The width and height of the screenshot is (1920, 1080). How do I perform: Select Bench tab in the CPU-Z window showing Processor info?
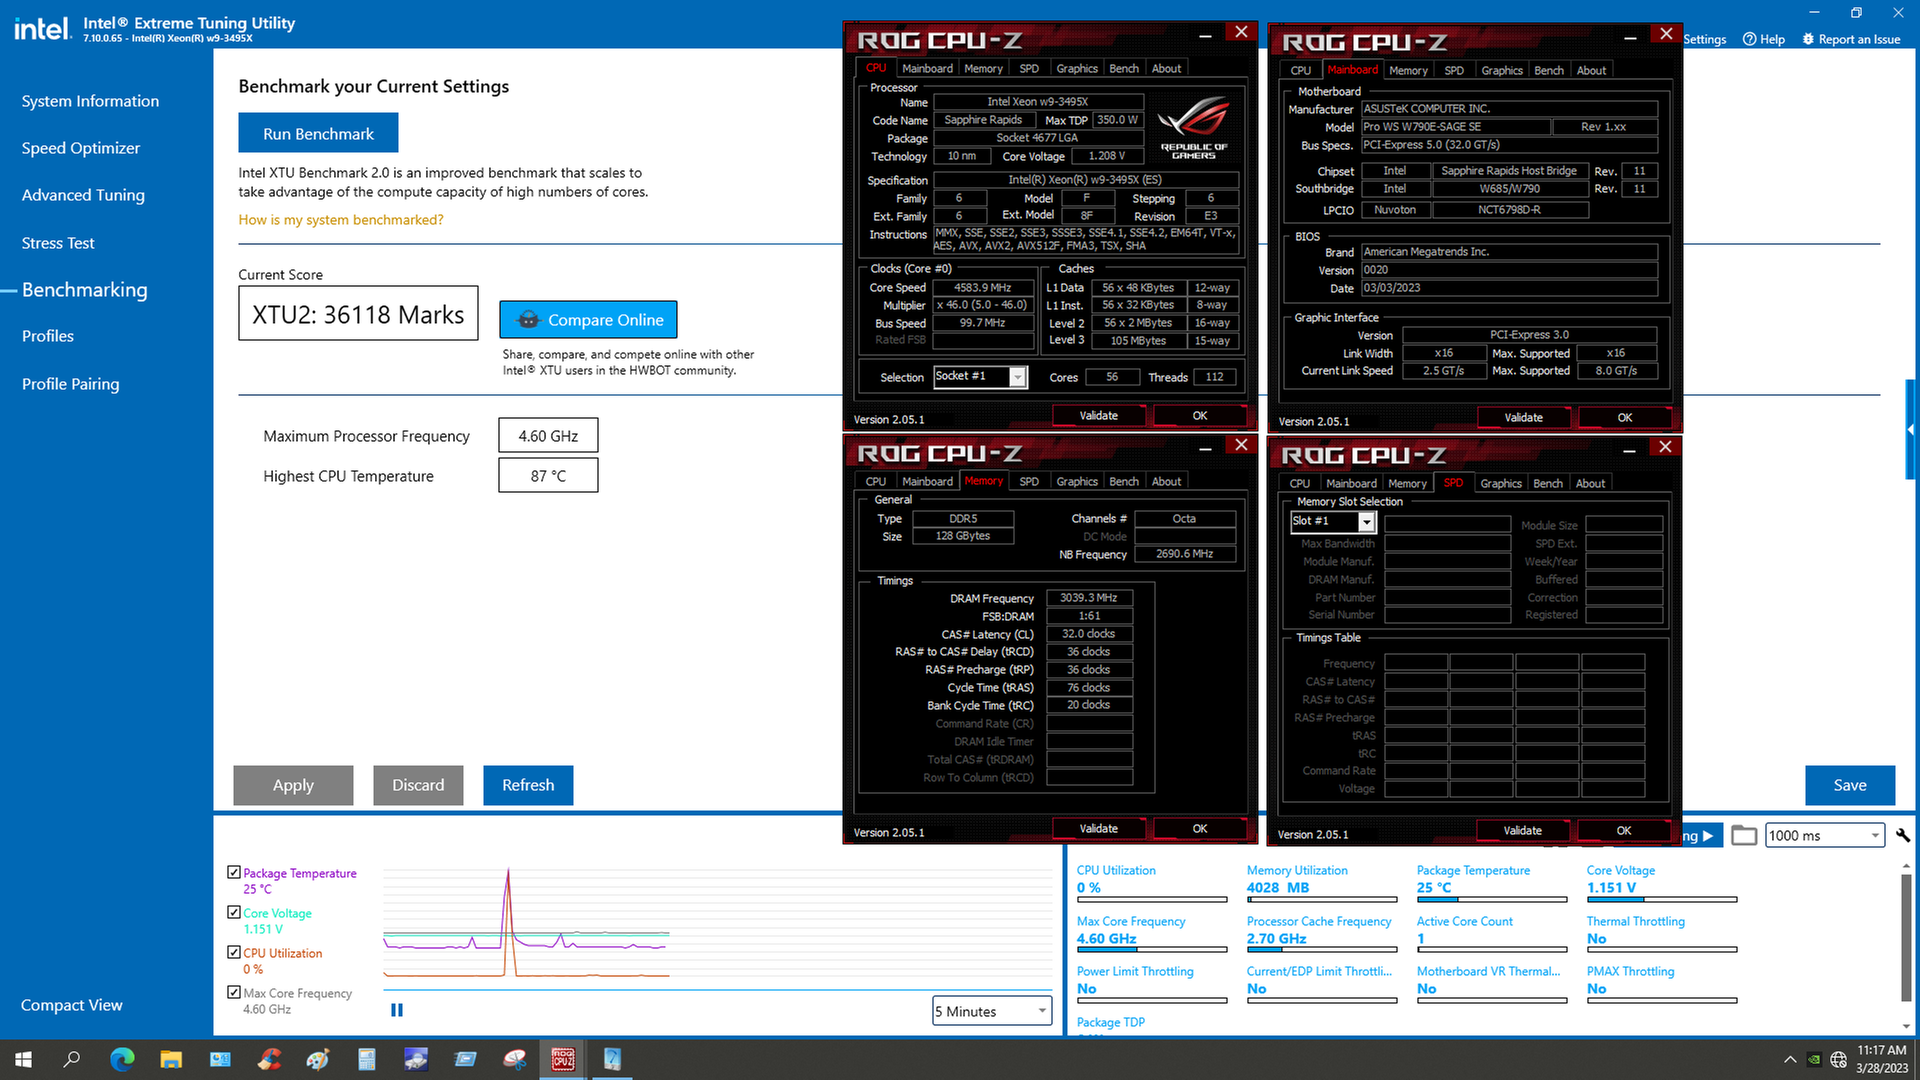(1124, 68)
